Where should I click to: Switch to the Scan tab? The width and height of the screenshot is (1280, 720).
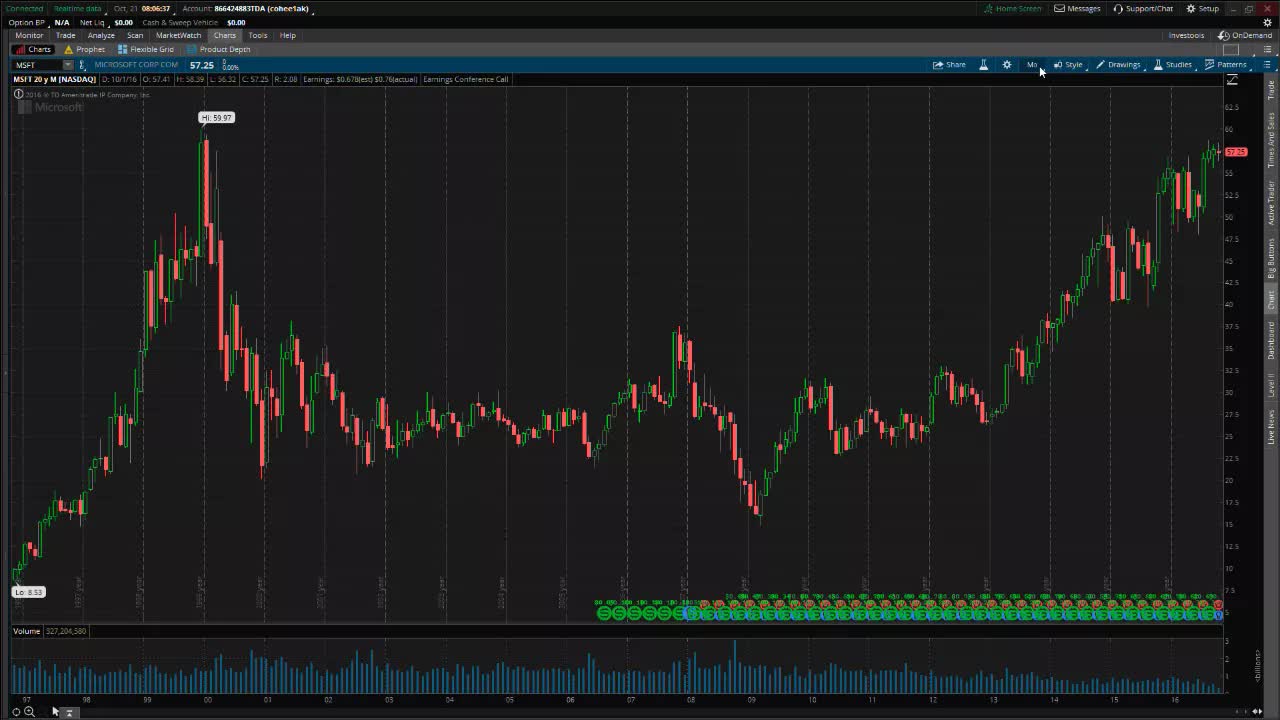coord(135,35)
